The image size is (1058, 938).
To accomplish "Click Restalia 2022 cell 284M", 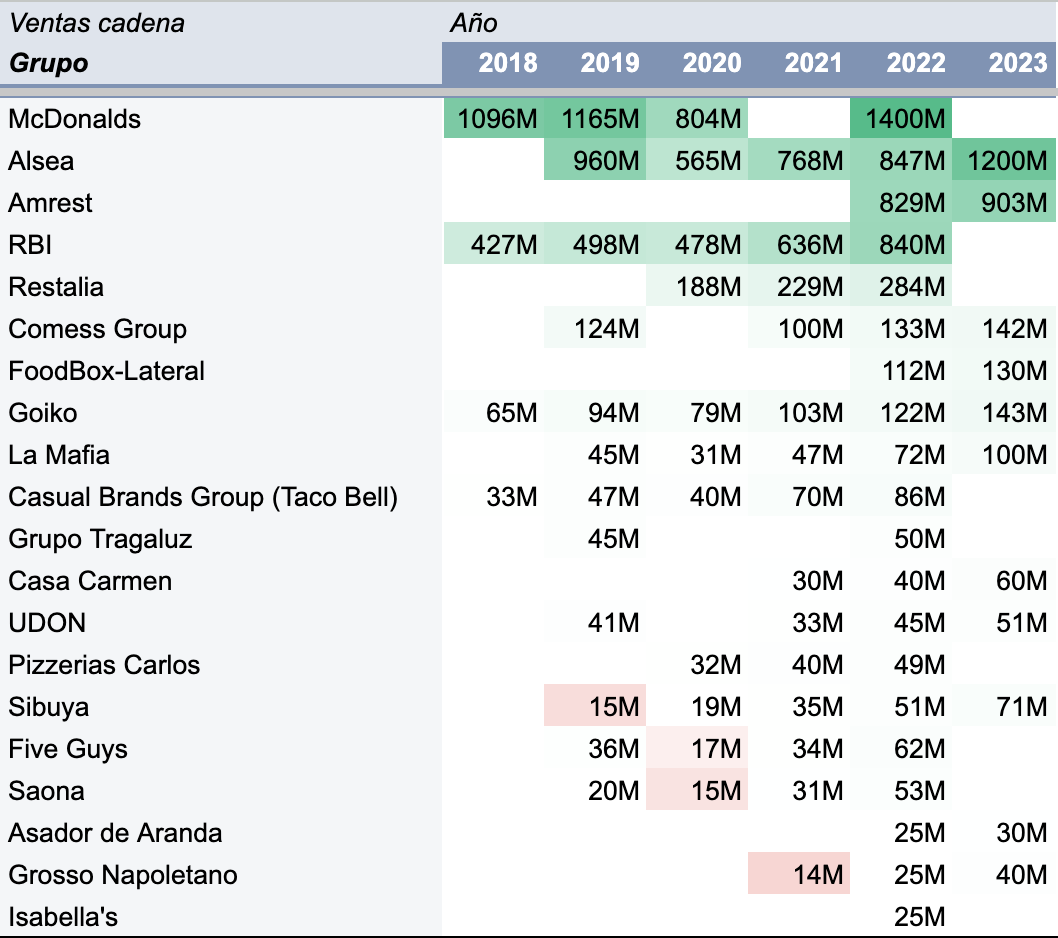I will pyautogui.click(x=901, y=286).
